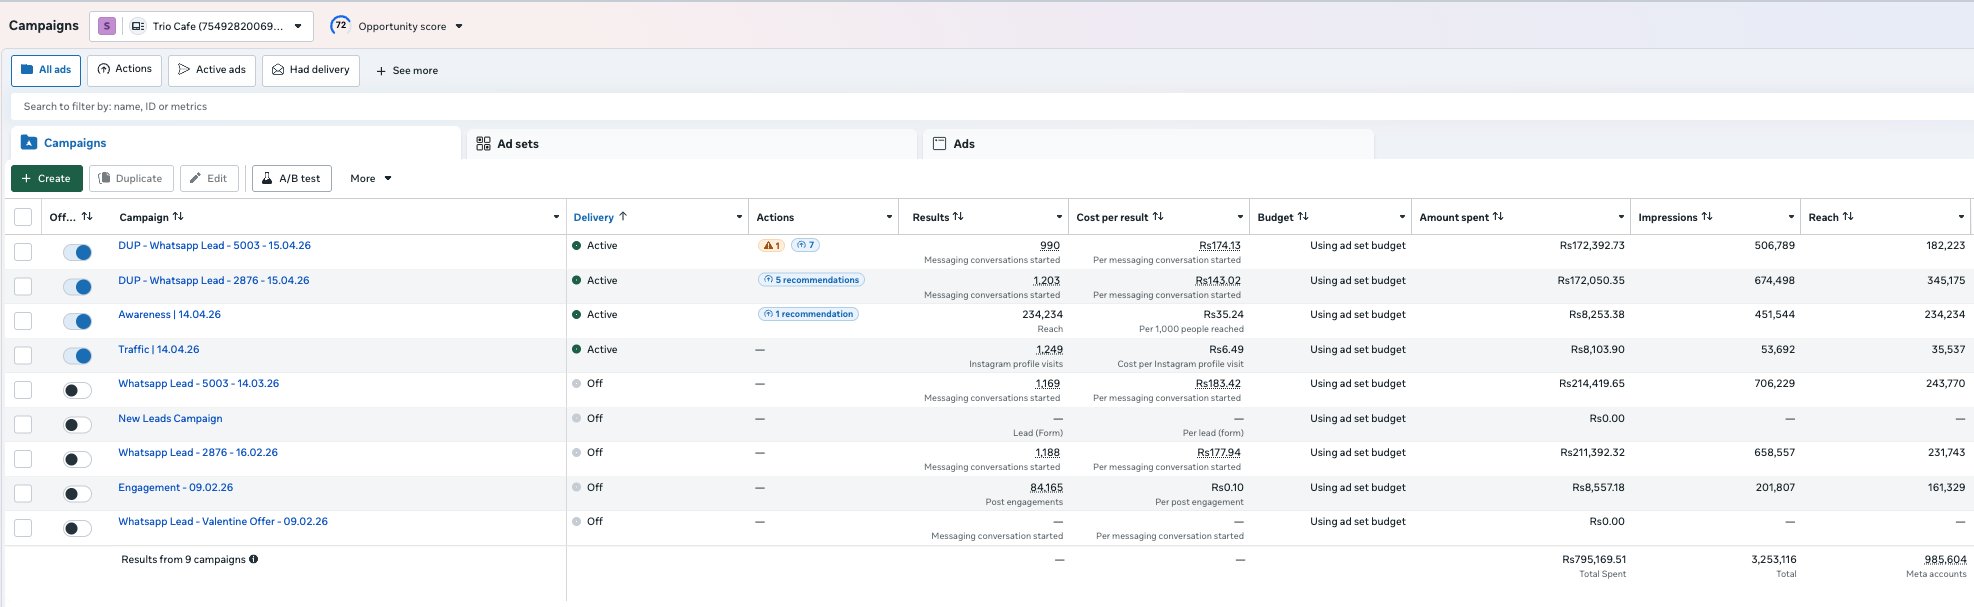Open the Traffic | 14.04.26 campaign link
Screen dimensions: 1974x607
(158, 349)
